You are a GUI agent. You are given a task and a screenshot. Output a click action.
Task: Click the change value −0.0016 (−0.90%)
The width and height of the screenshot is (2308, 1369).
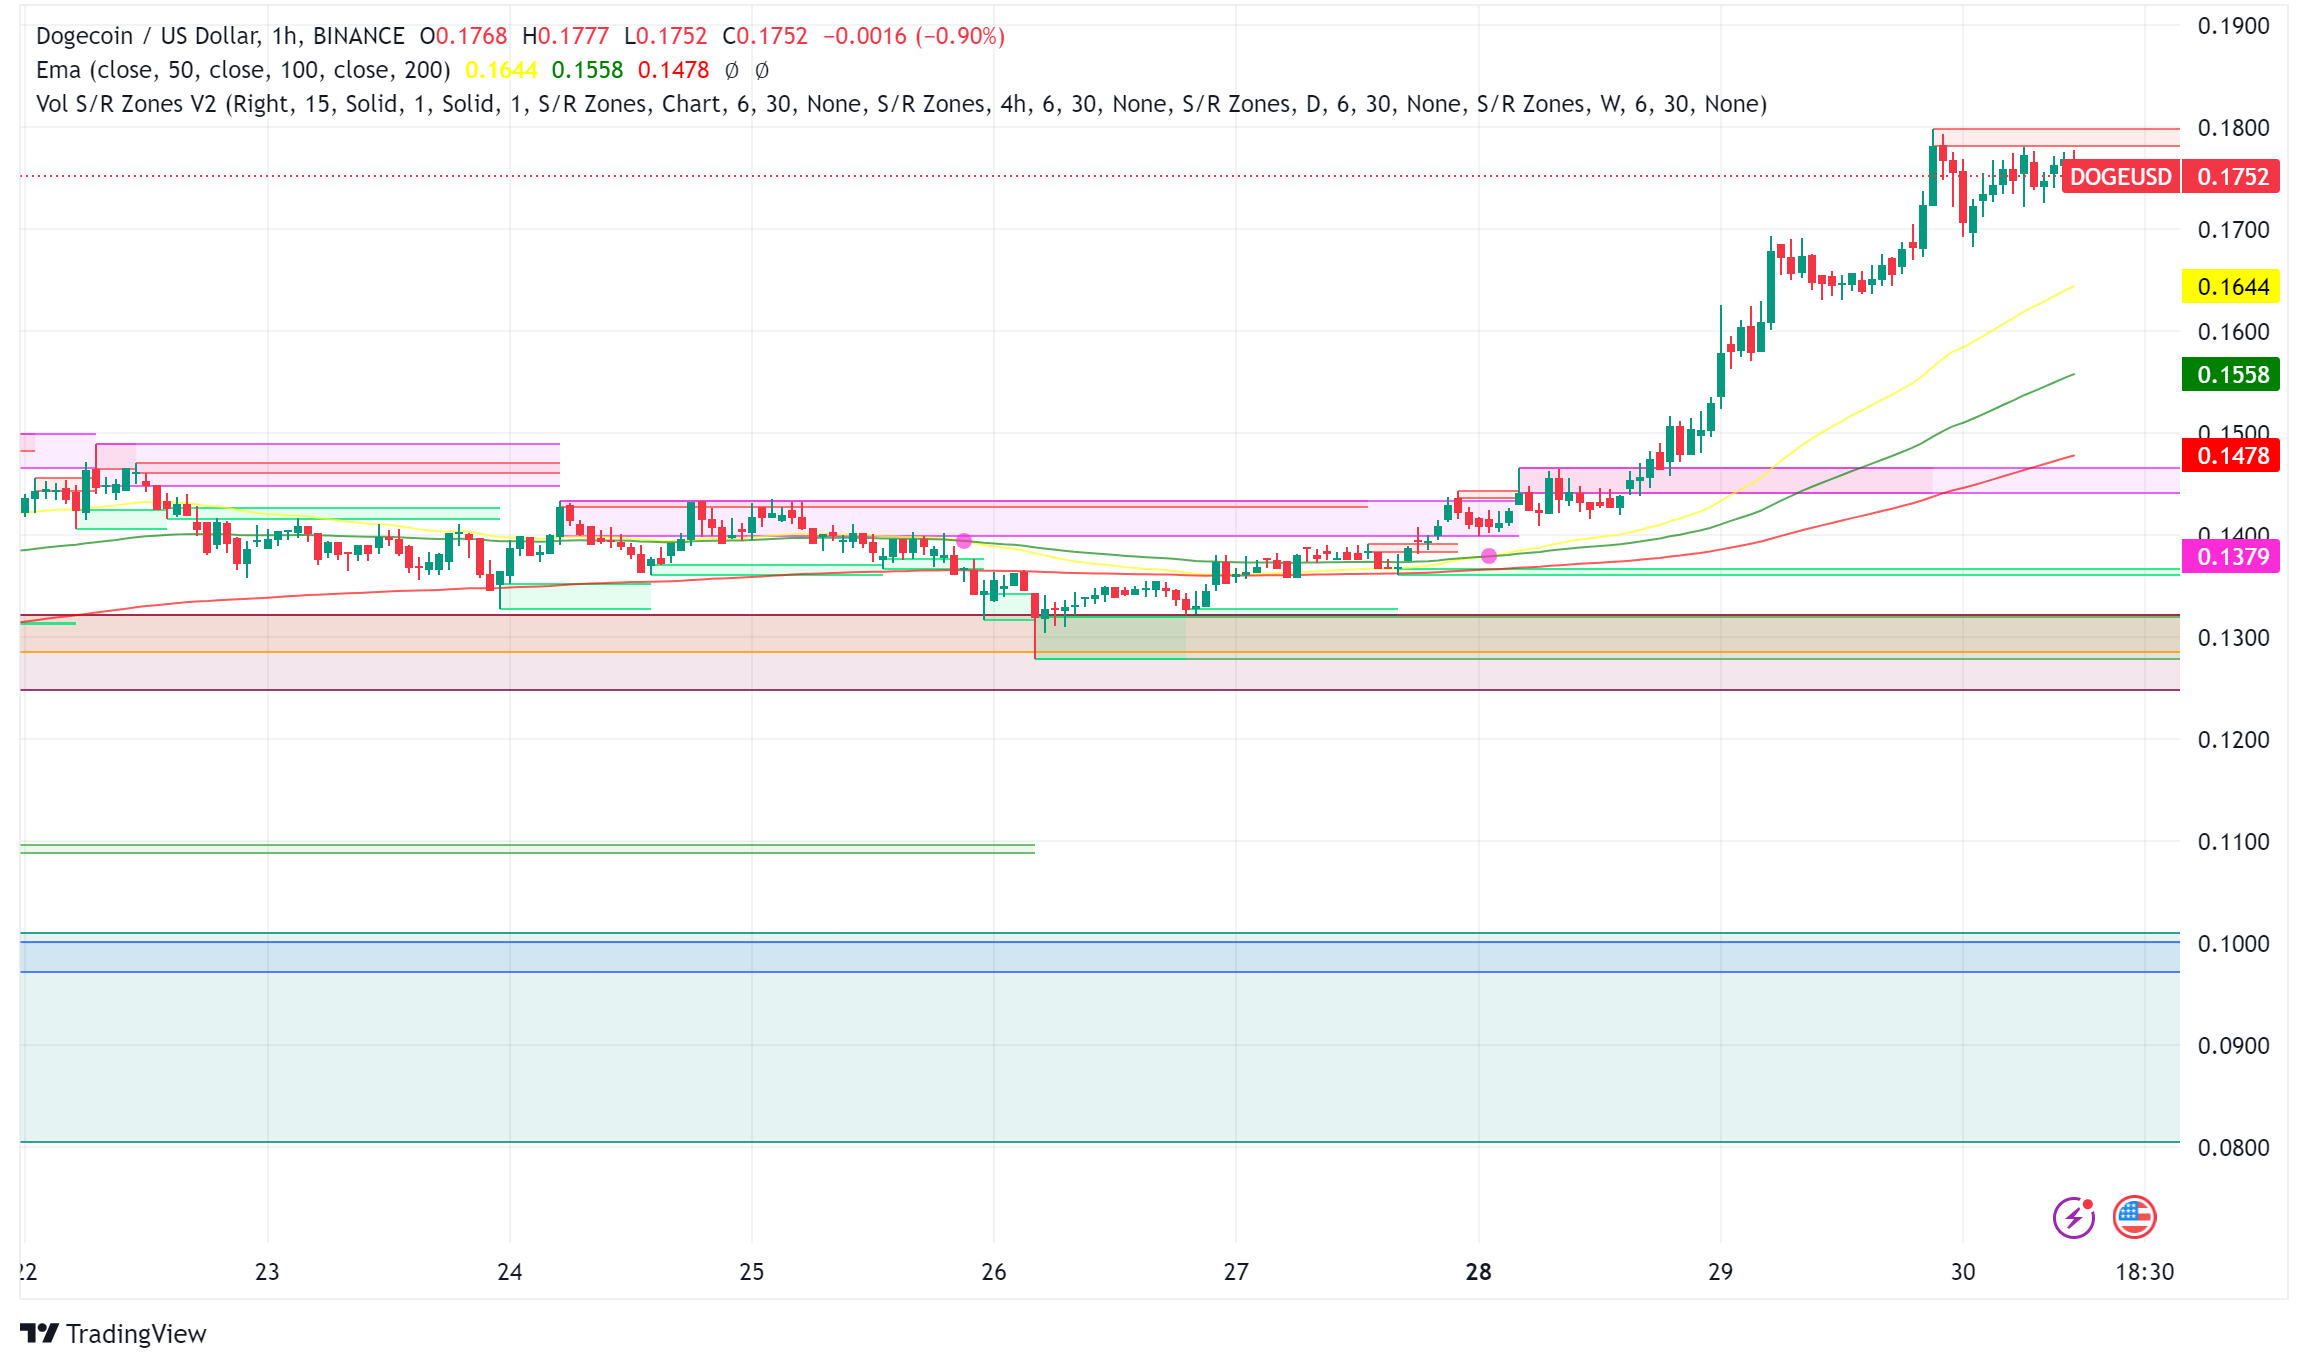(914, 36)
